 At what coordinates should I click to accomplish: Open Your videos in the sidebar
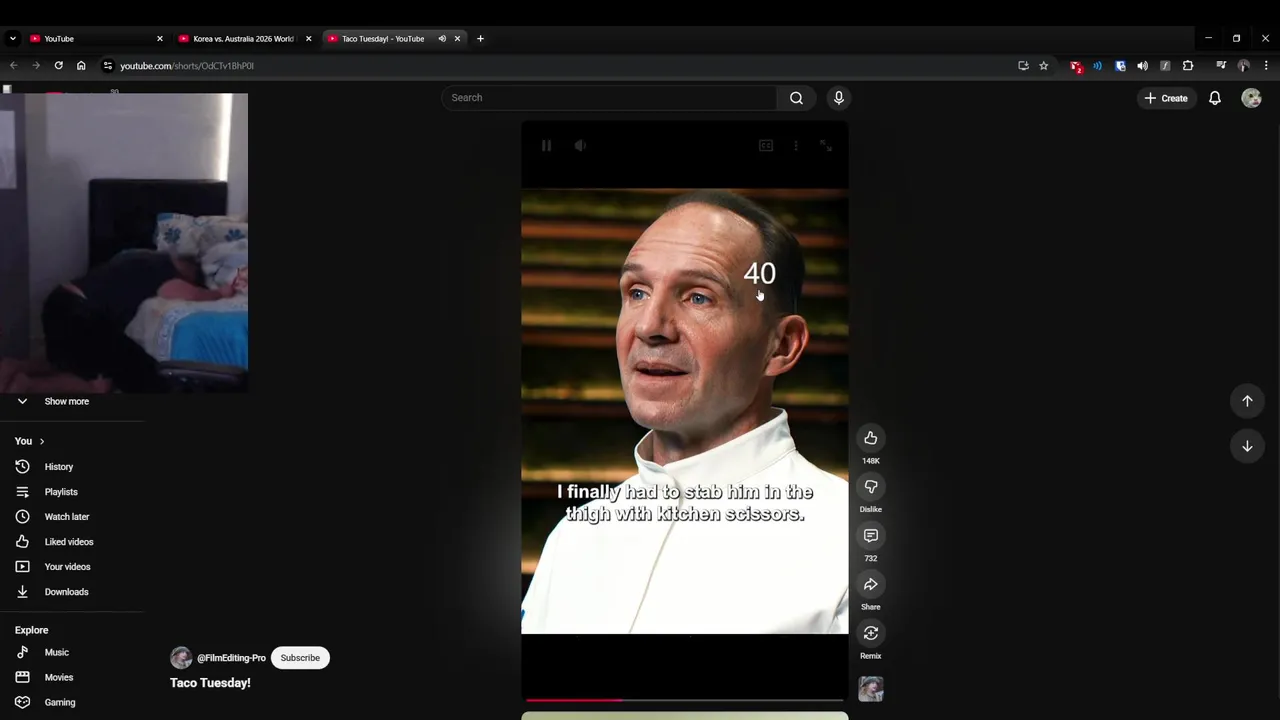tap(67, 567)
